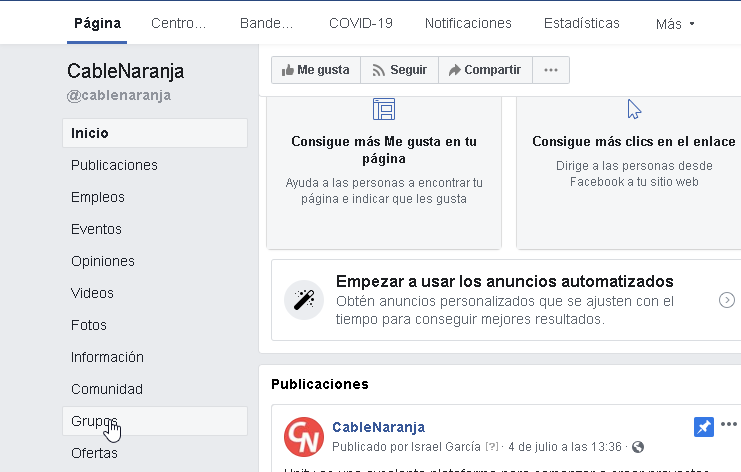Viewport: 741px width, 472px height.
Task: Open Consigue más Me gusta en tu página card
Action: (x=384, y=173)
